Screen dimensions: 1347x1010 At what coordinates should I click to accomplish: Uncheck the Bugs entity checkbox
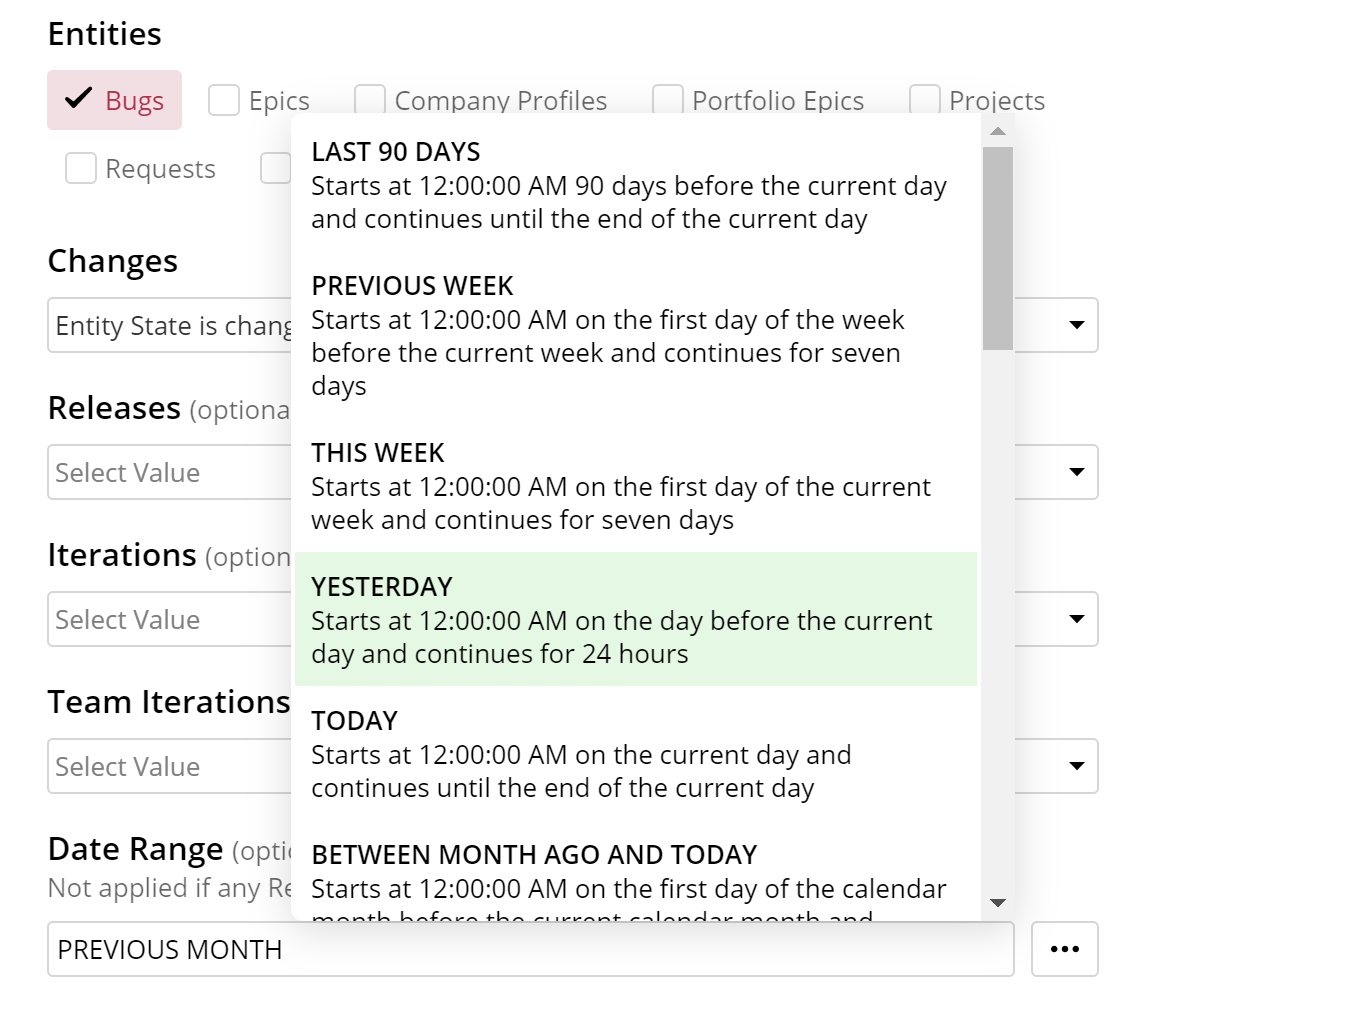pos(79,100)
